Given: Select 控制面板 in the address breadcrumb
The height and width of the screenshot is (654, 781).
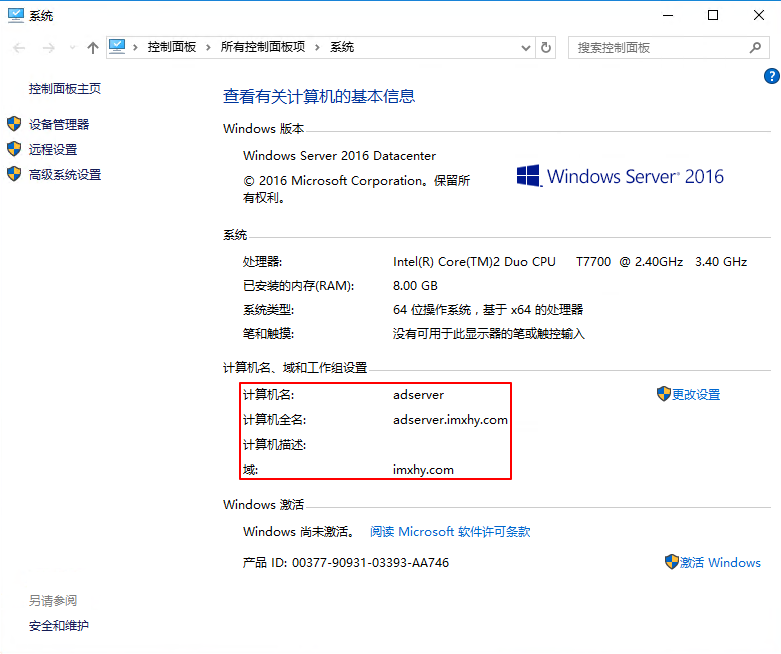Looking at the screenshot, I should (172, 47).
